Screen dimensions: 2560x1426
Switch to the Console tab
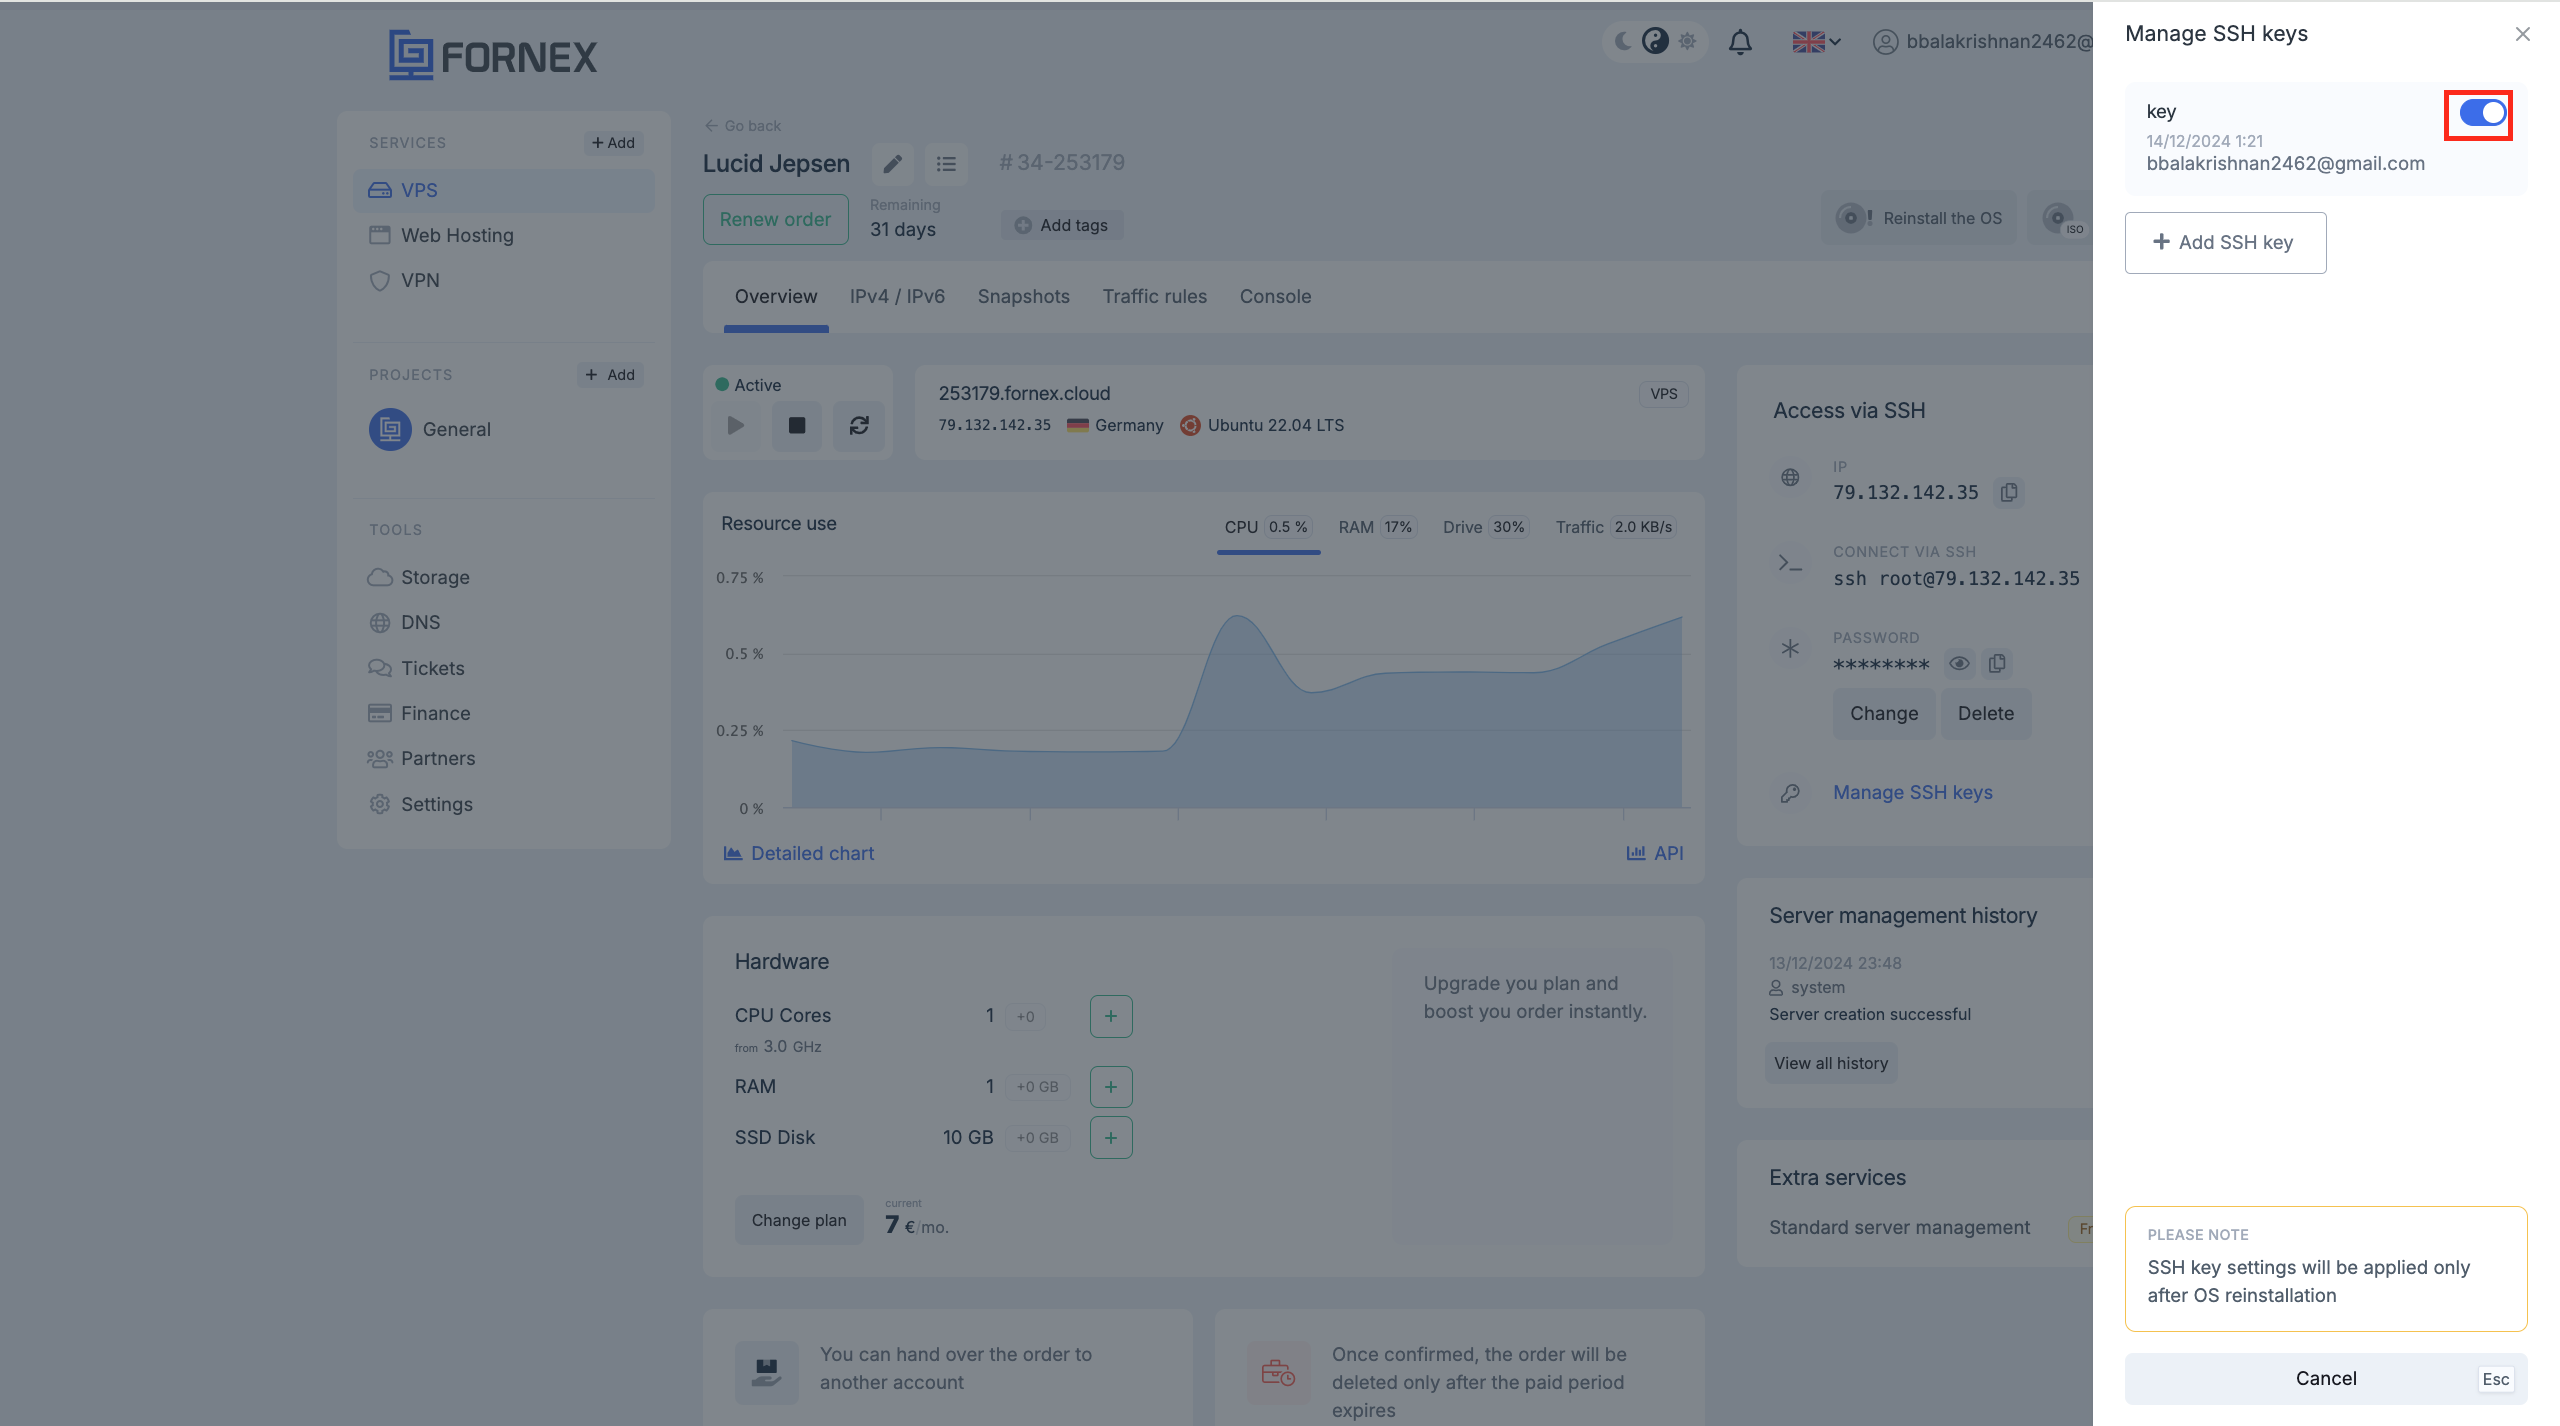1275,296
